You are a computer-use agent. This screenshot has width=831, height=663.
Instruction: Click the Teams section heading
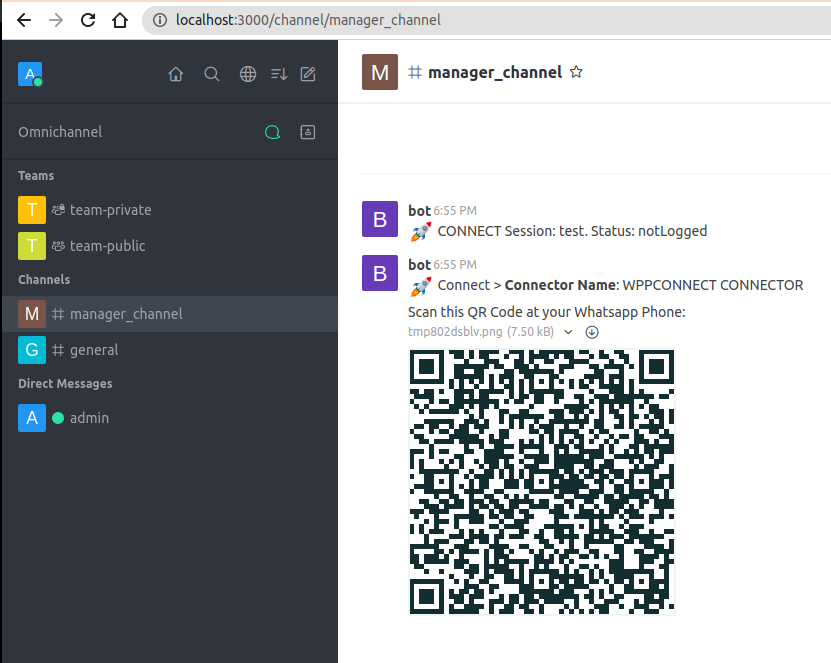36,175
